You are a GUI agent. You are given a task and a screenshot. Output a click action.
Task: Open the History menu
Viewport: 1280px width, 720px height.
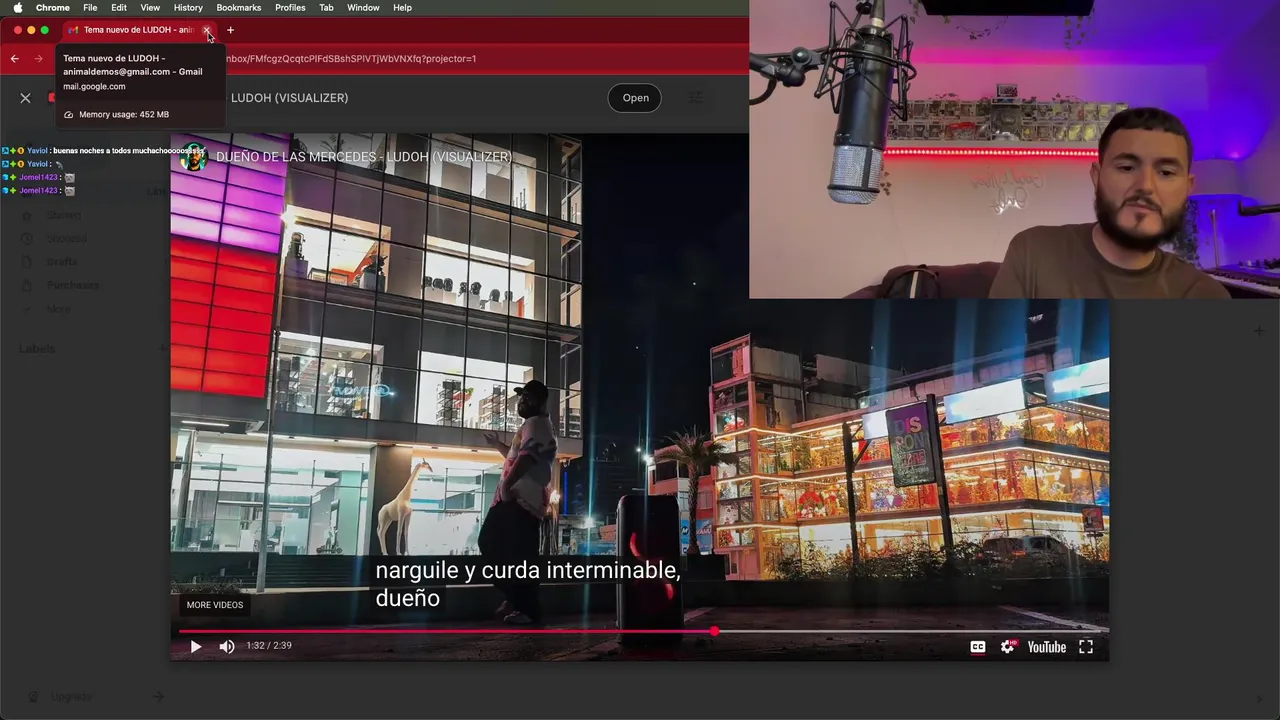click(188, 8)
